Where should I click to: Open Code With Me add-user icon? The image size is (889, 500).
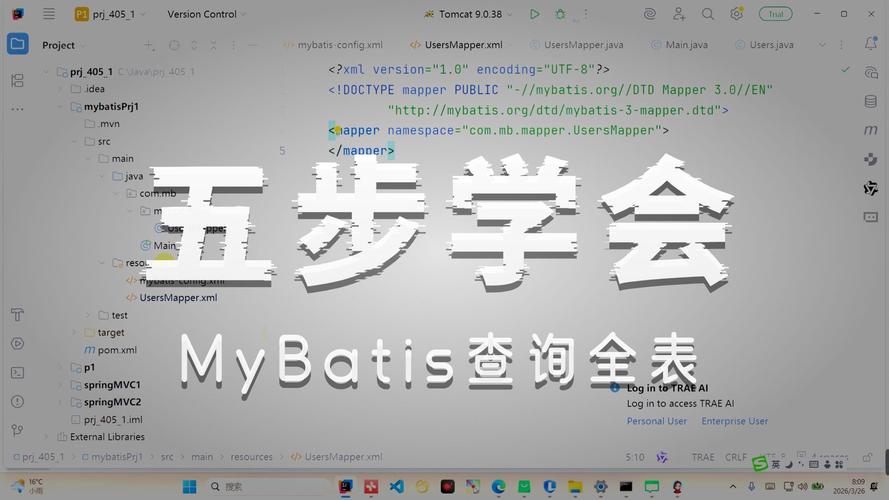click(679, 14)
